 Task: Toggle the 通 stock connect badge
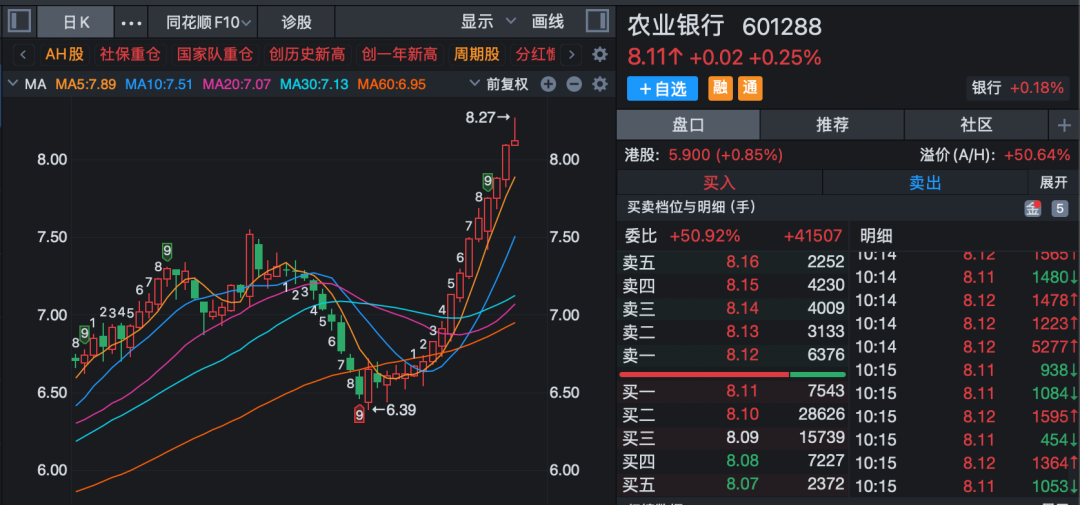(750, 88)
